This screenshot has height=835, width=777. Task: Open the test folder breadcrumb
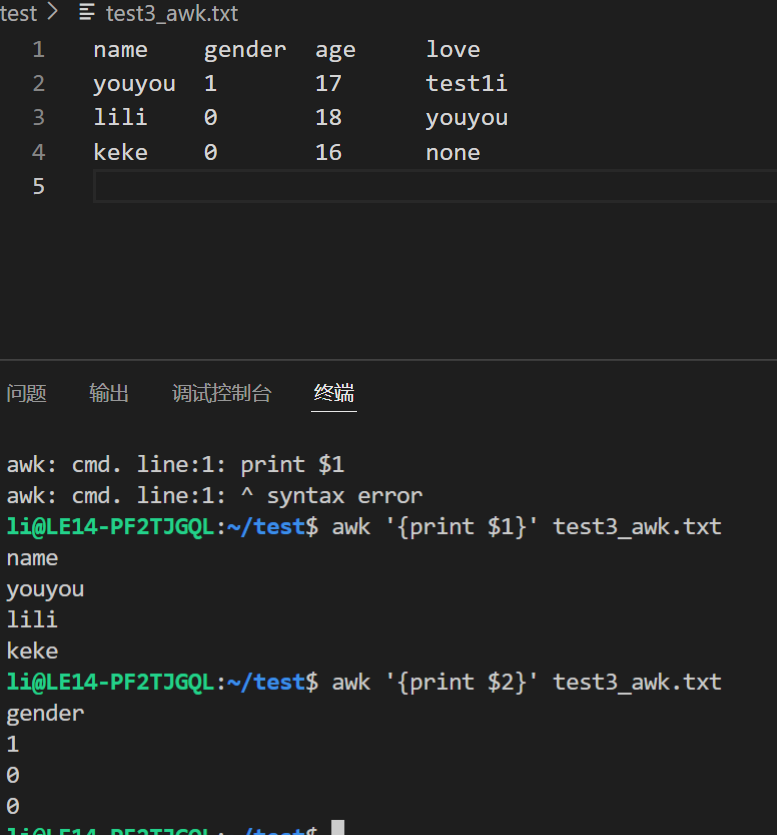[18, 14]
